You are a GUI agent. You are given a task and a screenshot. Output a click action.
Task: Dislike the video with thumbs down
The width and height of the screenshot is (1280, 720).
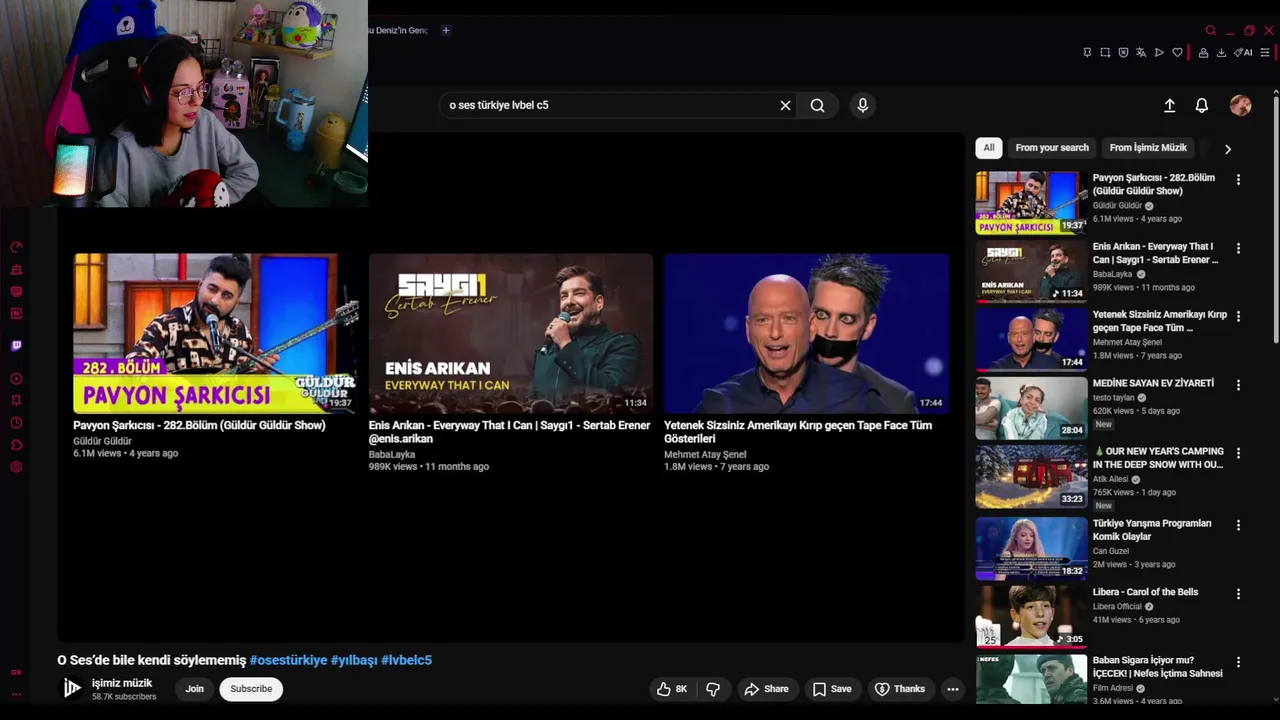coord(713,689)
